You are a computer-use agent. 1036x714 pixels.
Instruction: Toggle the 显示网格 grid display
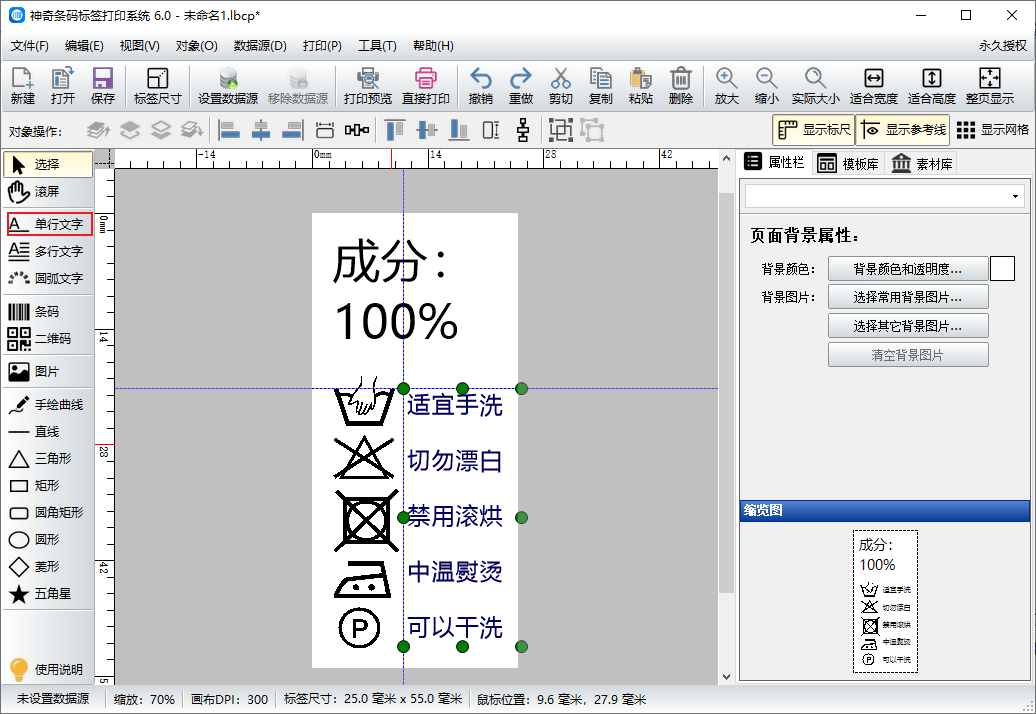tap(992, 130)
